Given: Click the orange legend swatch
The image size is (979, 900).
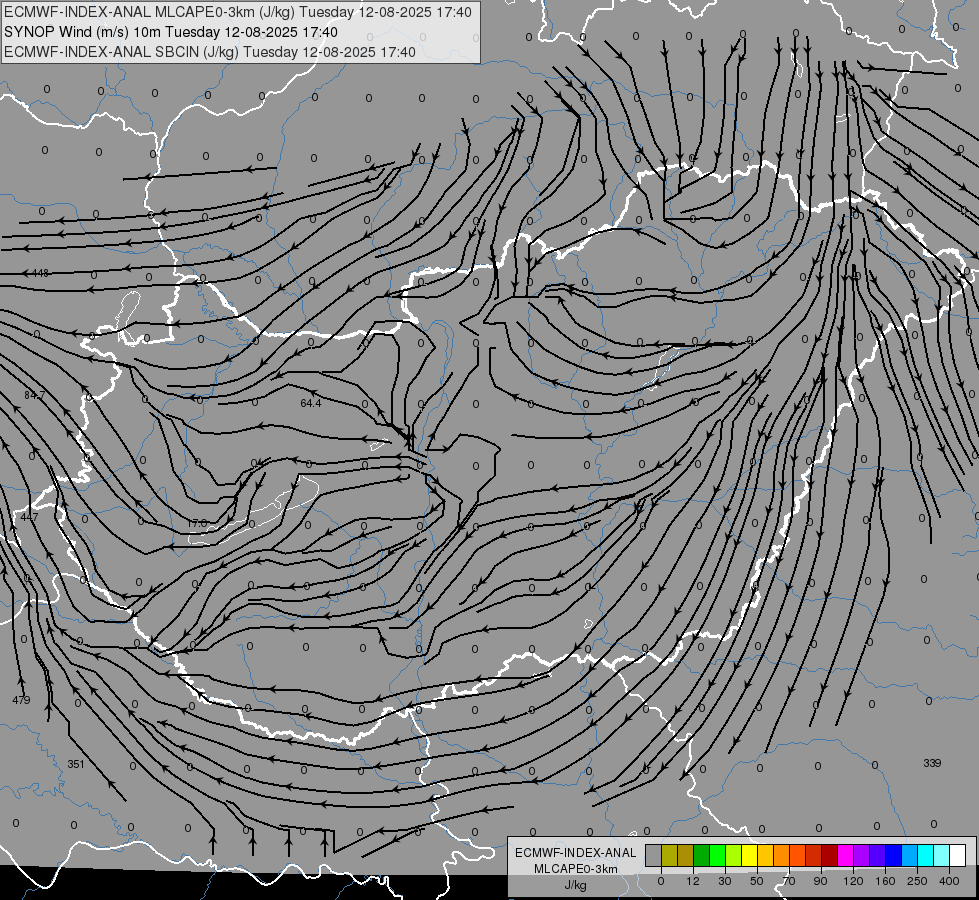Looking at the screenshot, I should click(x=782, y=855).
